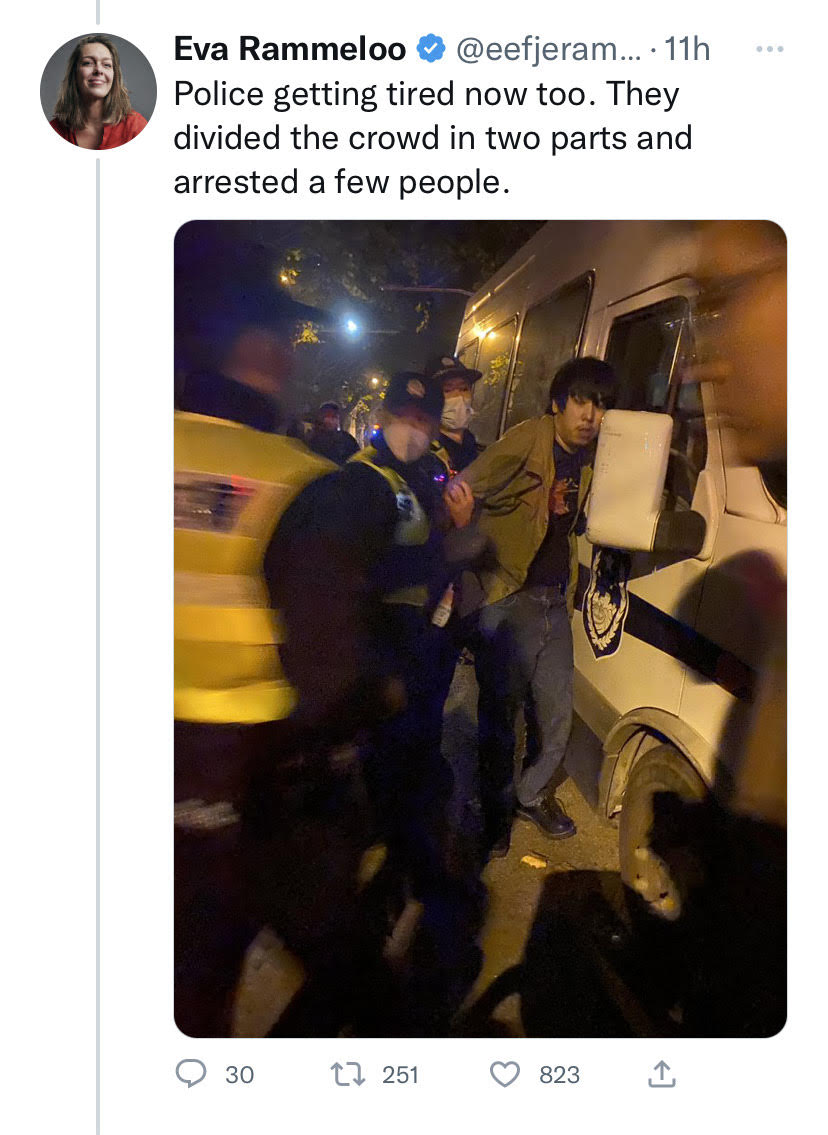Open the share upload-arrow icon
The height and width of the screenshot is (1135, 828).
[662, 1074]
